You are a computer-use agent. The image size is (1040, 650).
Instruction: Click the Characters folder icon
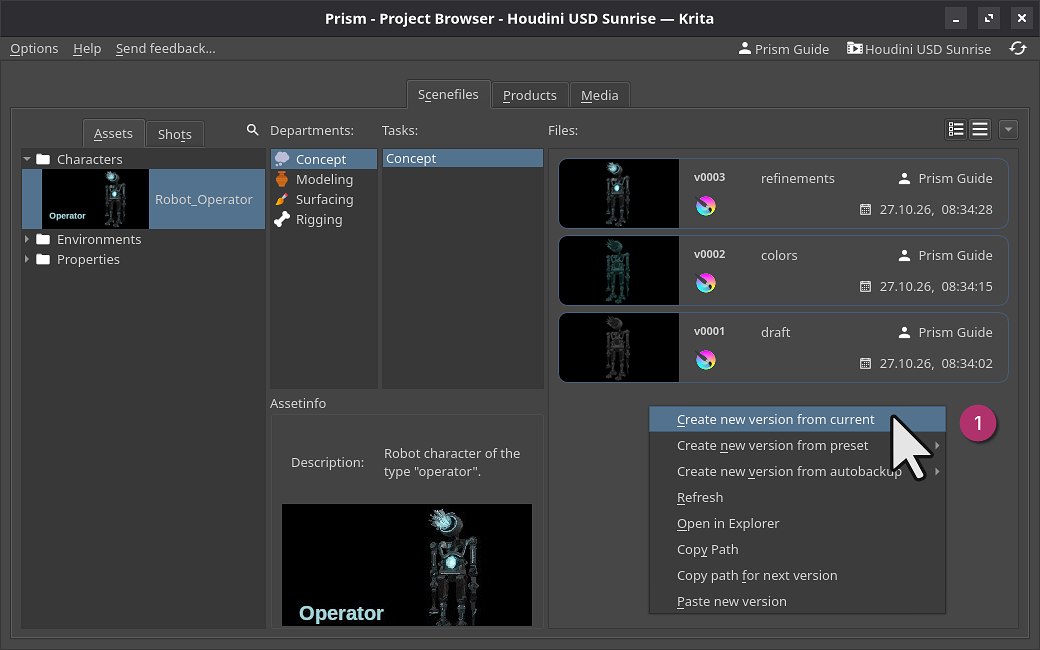pyautogui.click(x=43, y=159)
